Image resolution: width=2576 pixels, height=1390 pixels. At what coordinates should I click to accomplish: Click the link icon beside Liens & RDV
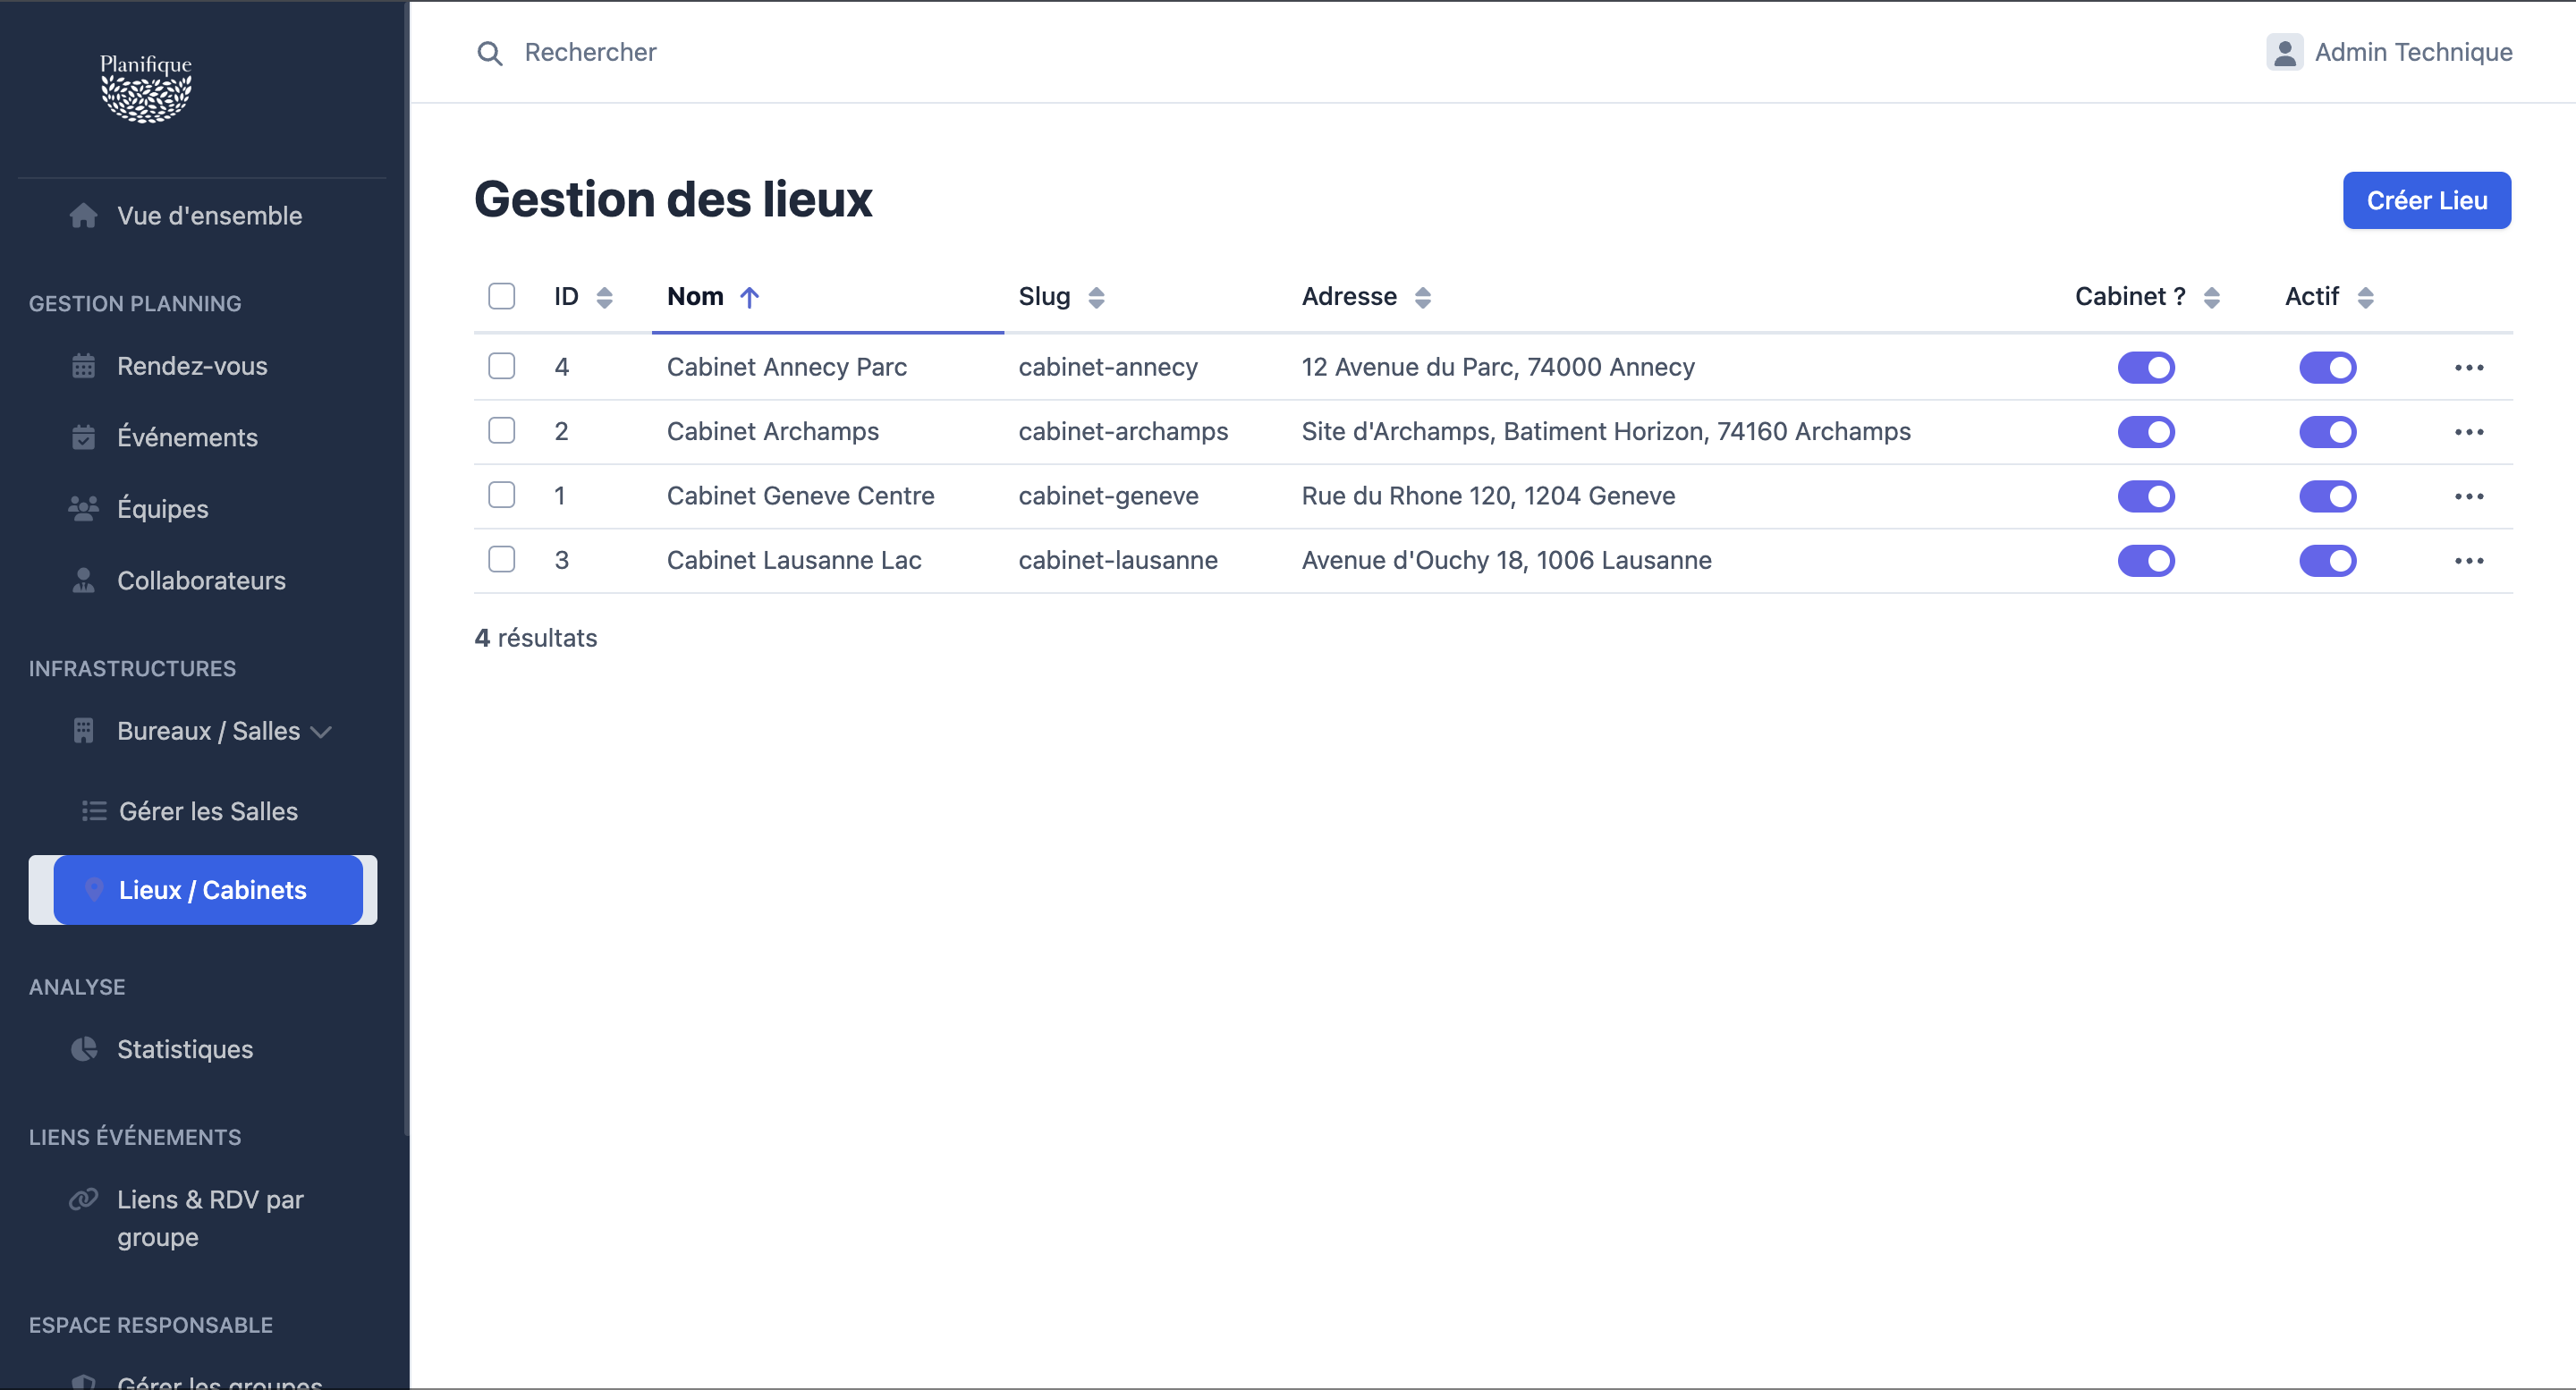pyautogui.click(x=84, y=1198)
